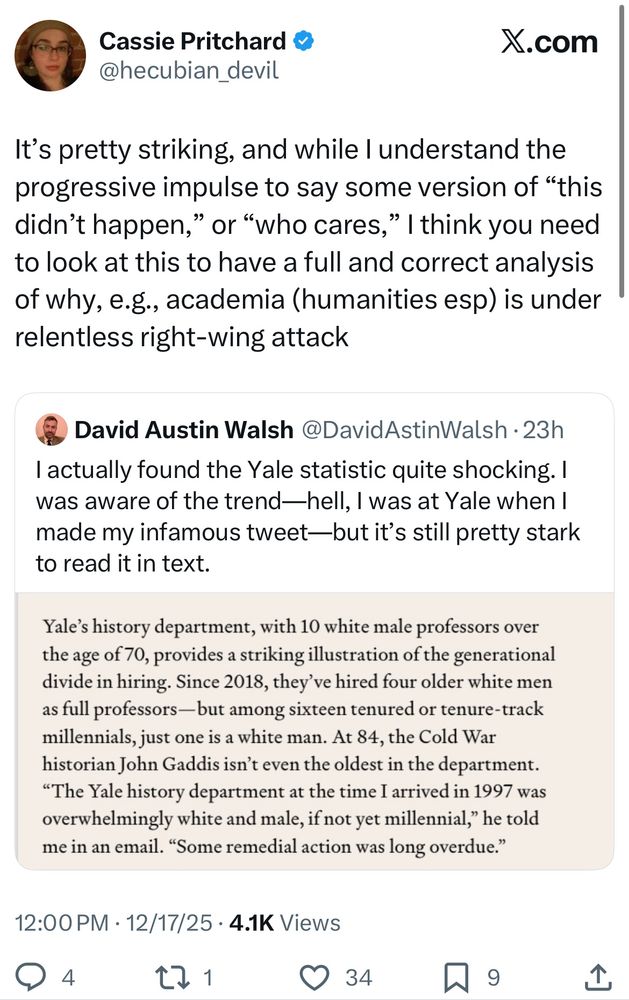Click Cassie Pritchard's display name
629x1000 pixels.
(x=193, y=42)
